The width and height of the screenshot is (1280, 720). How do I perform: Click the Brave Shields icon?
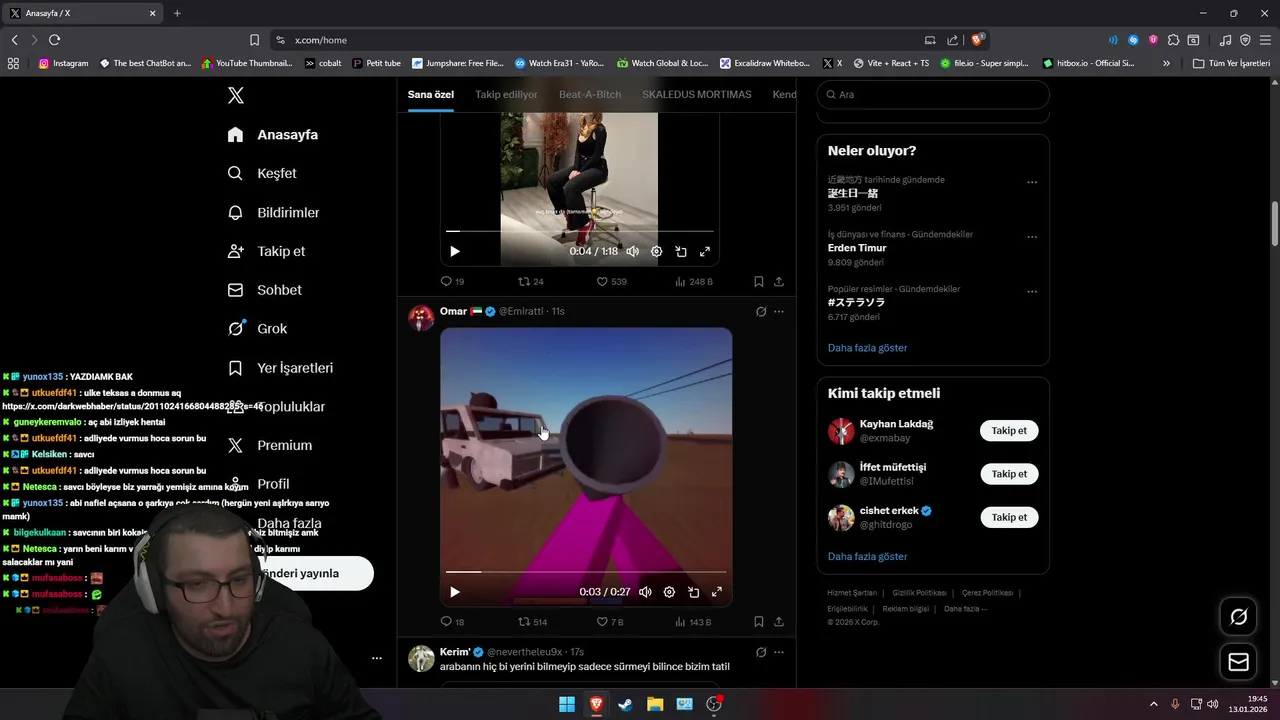click(x=978, y=40)
